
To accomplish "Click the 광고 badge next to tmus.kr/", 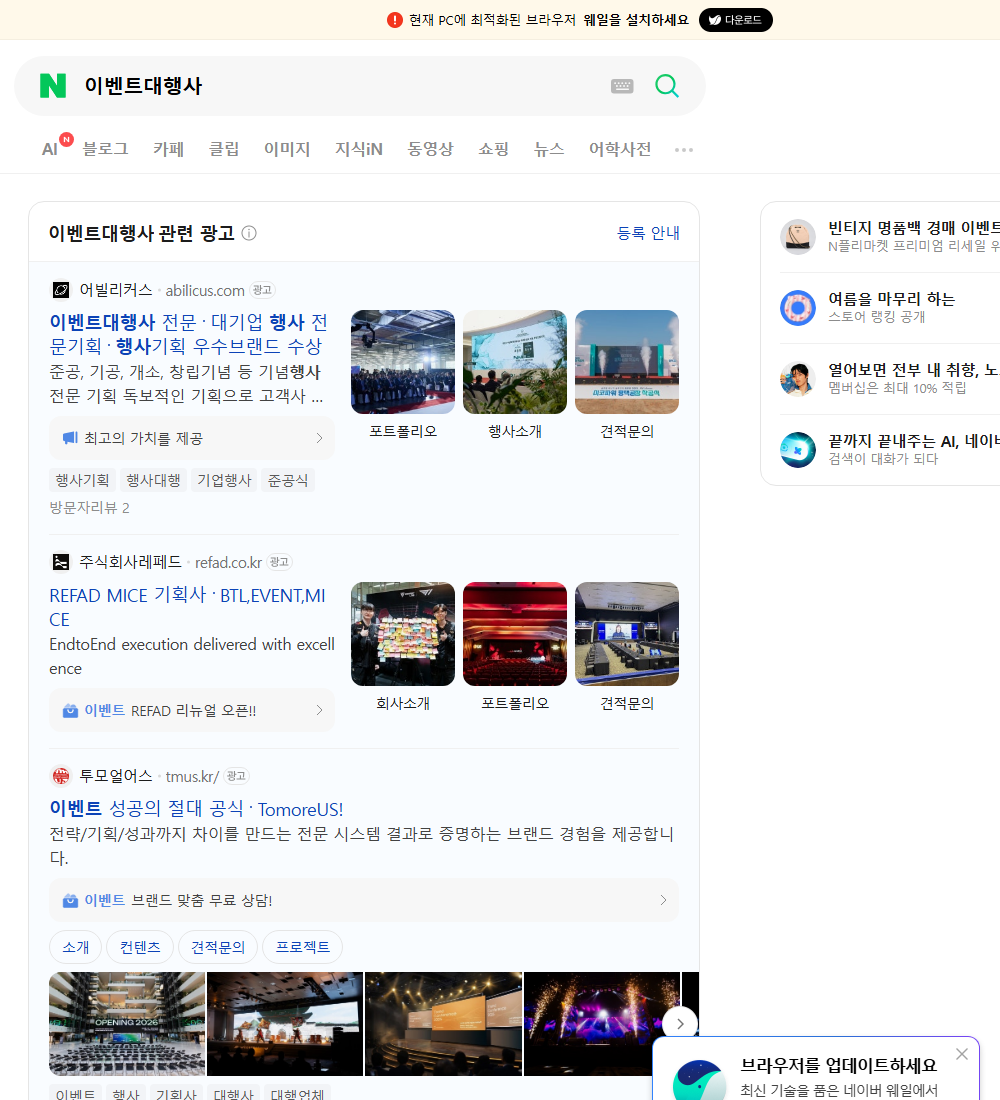I will point(236,776).
